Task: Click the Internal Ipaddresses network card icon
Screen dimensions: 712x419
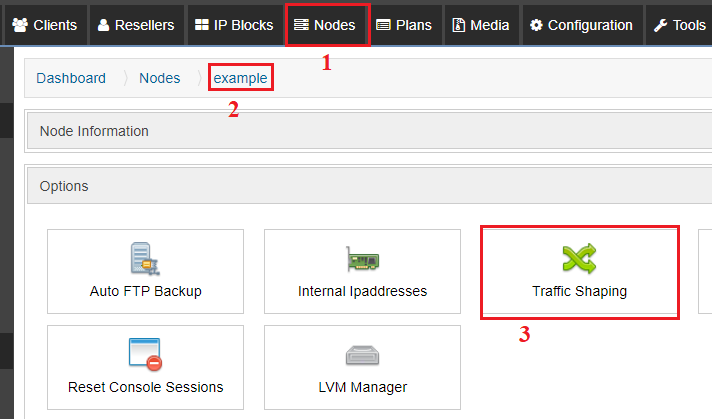Action: (362, 259)
